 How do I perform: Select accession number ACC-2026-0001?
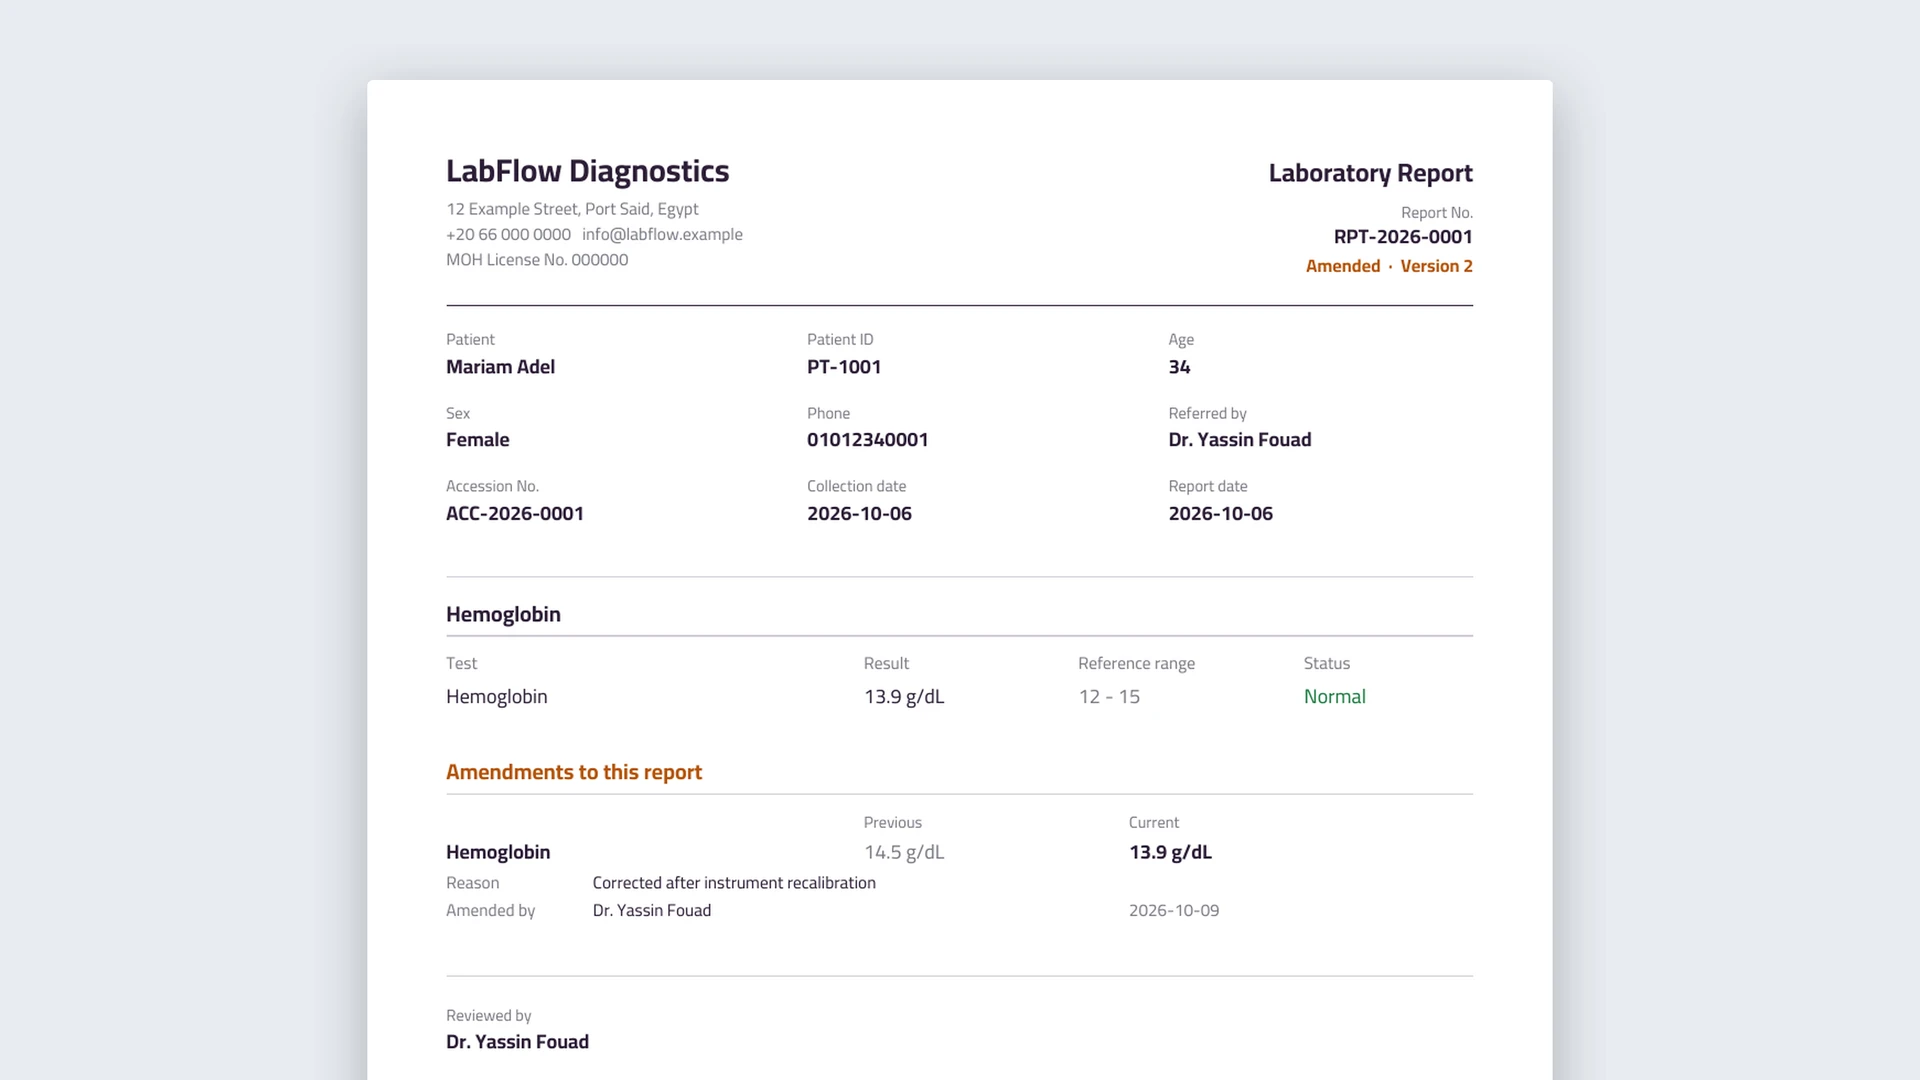pyautogui.click(x=515, y=514)
